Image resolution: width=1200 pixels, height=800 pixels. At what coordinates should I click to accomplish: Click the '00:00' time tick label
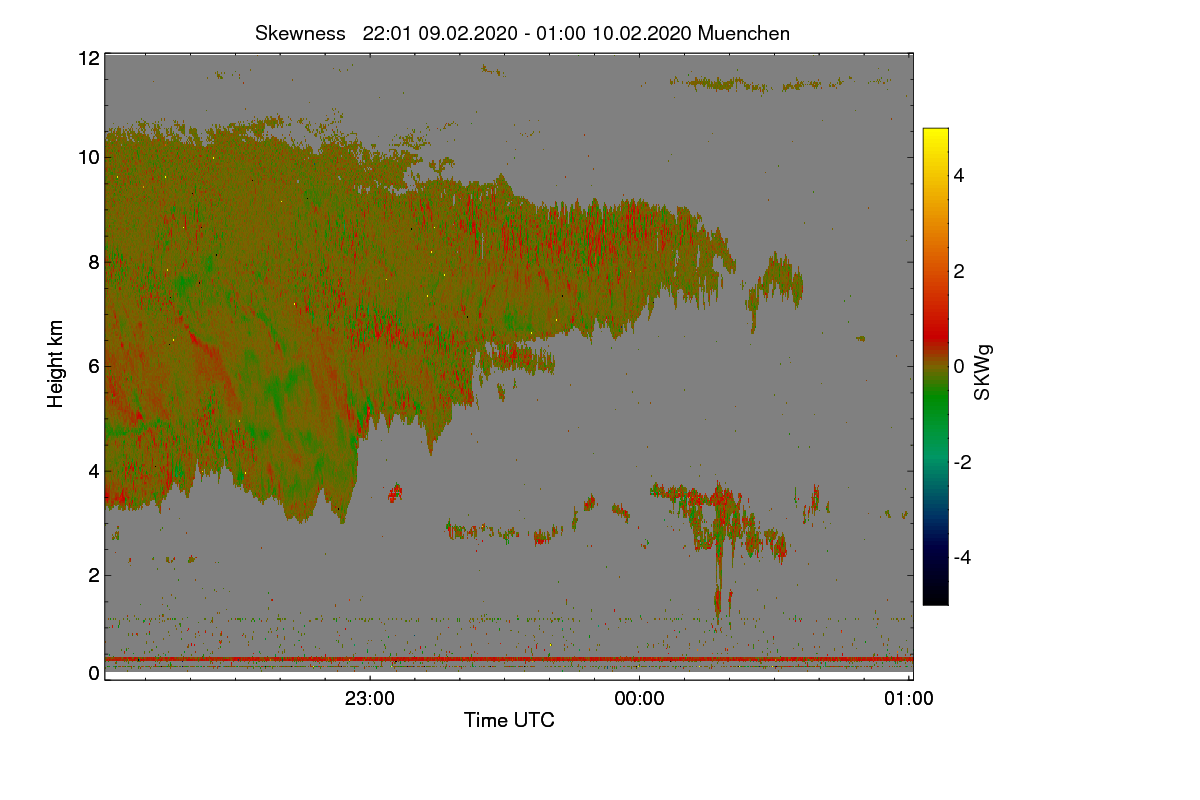[x=639, y=699]
